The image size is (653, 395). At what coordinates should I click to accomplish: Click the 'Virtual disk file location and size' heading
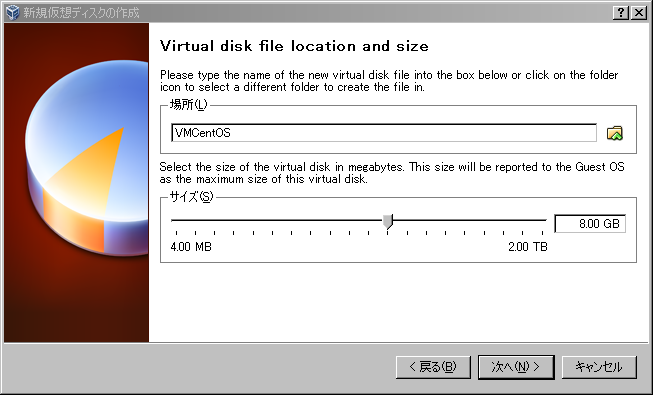tap(294, 46)
